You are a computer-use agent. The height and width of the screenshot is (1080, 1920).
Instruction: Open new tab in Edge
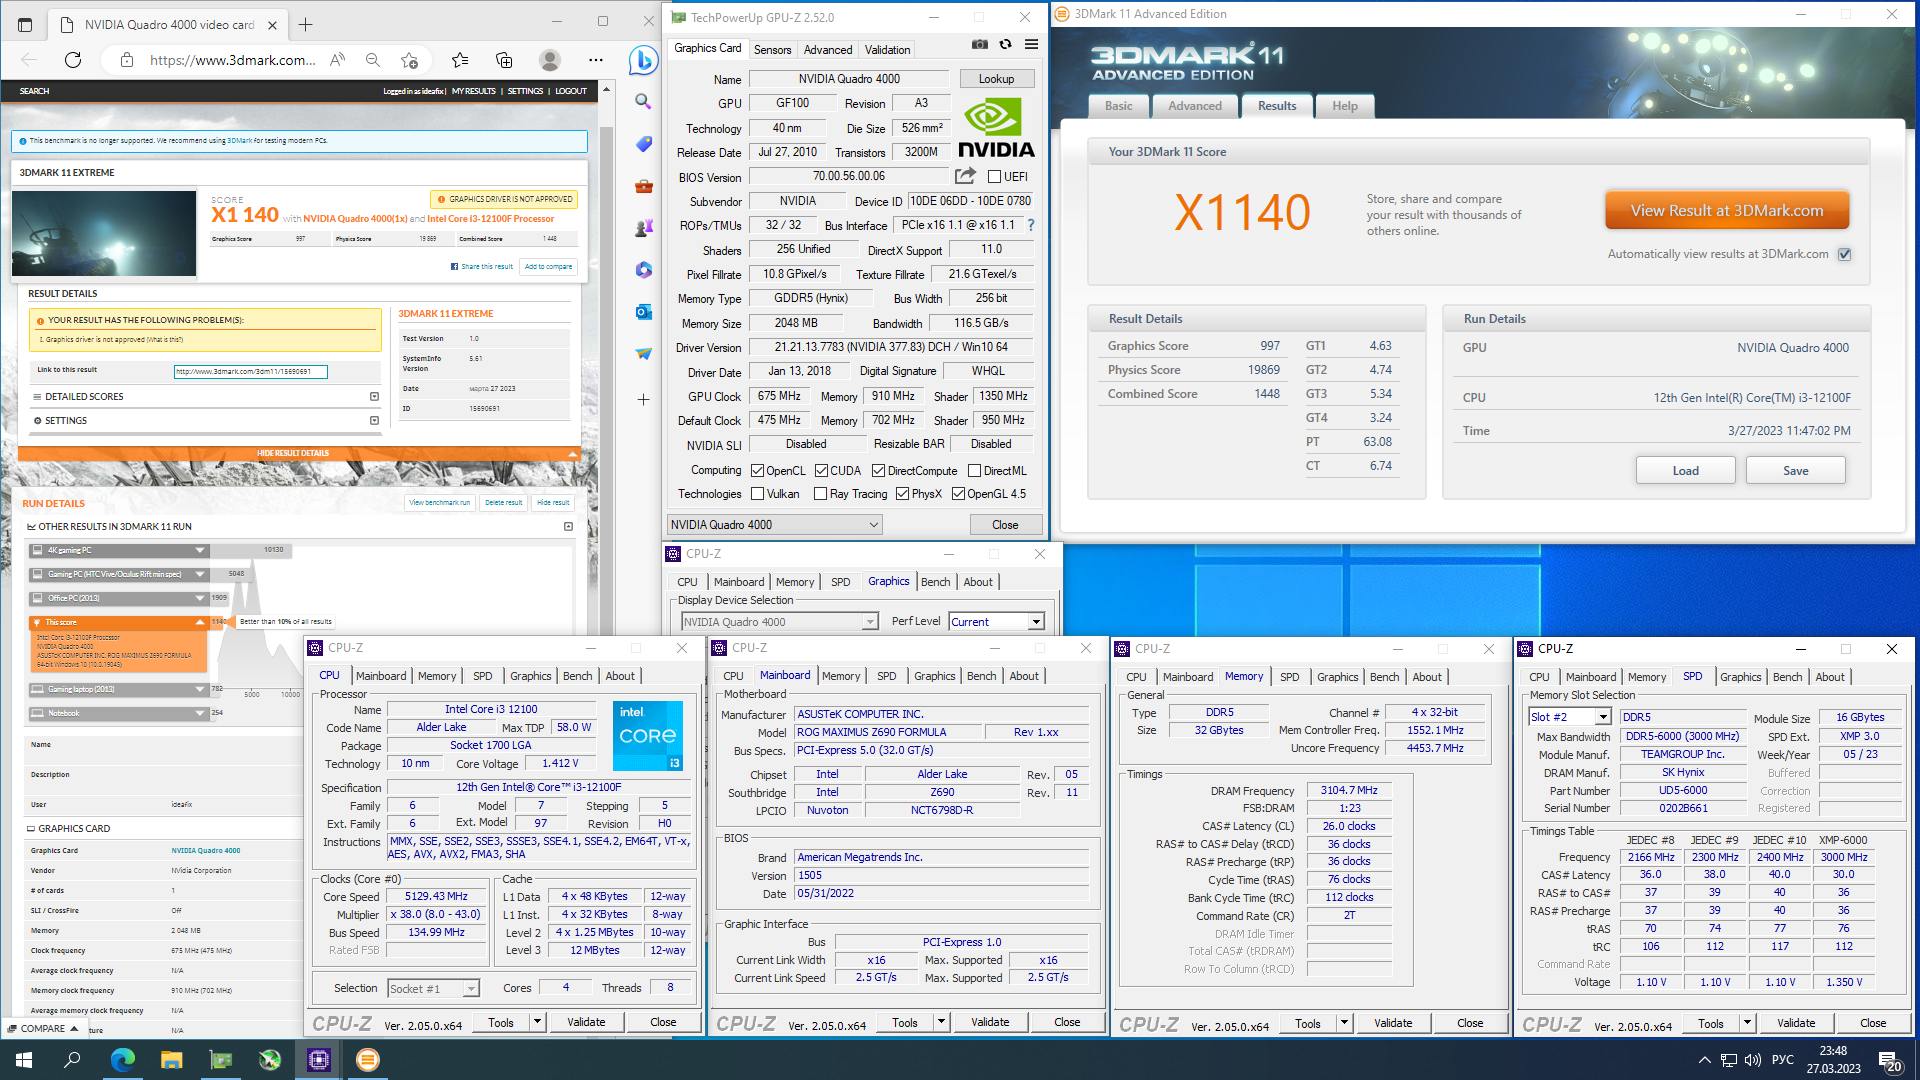tap(306, 24)
